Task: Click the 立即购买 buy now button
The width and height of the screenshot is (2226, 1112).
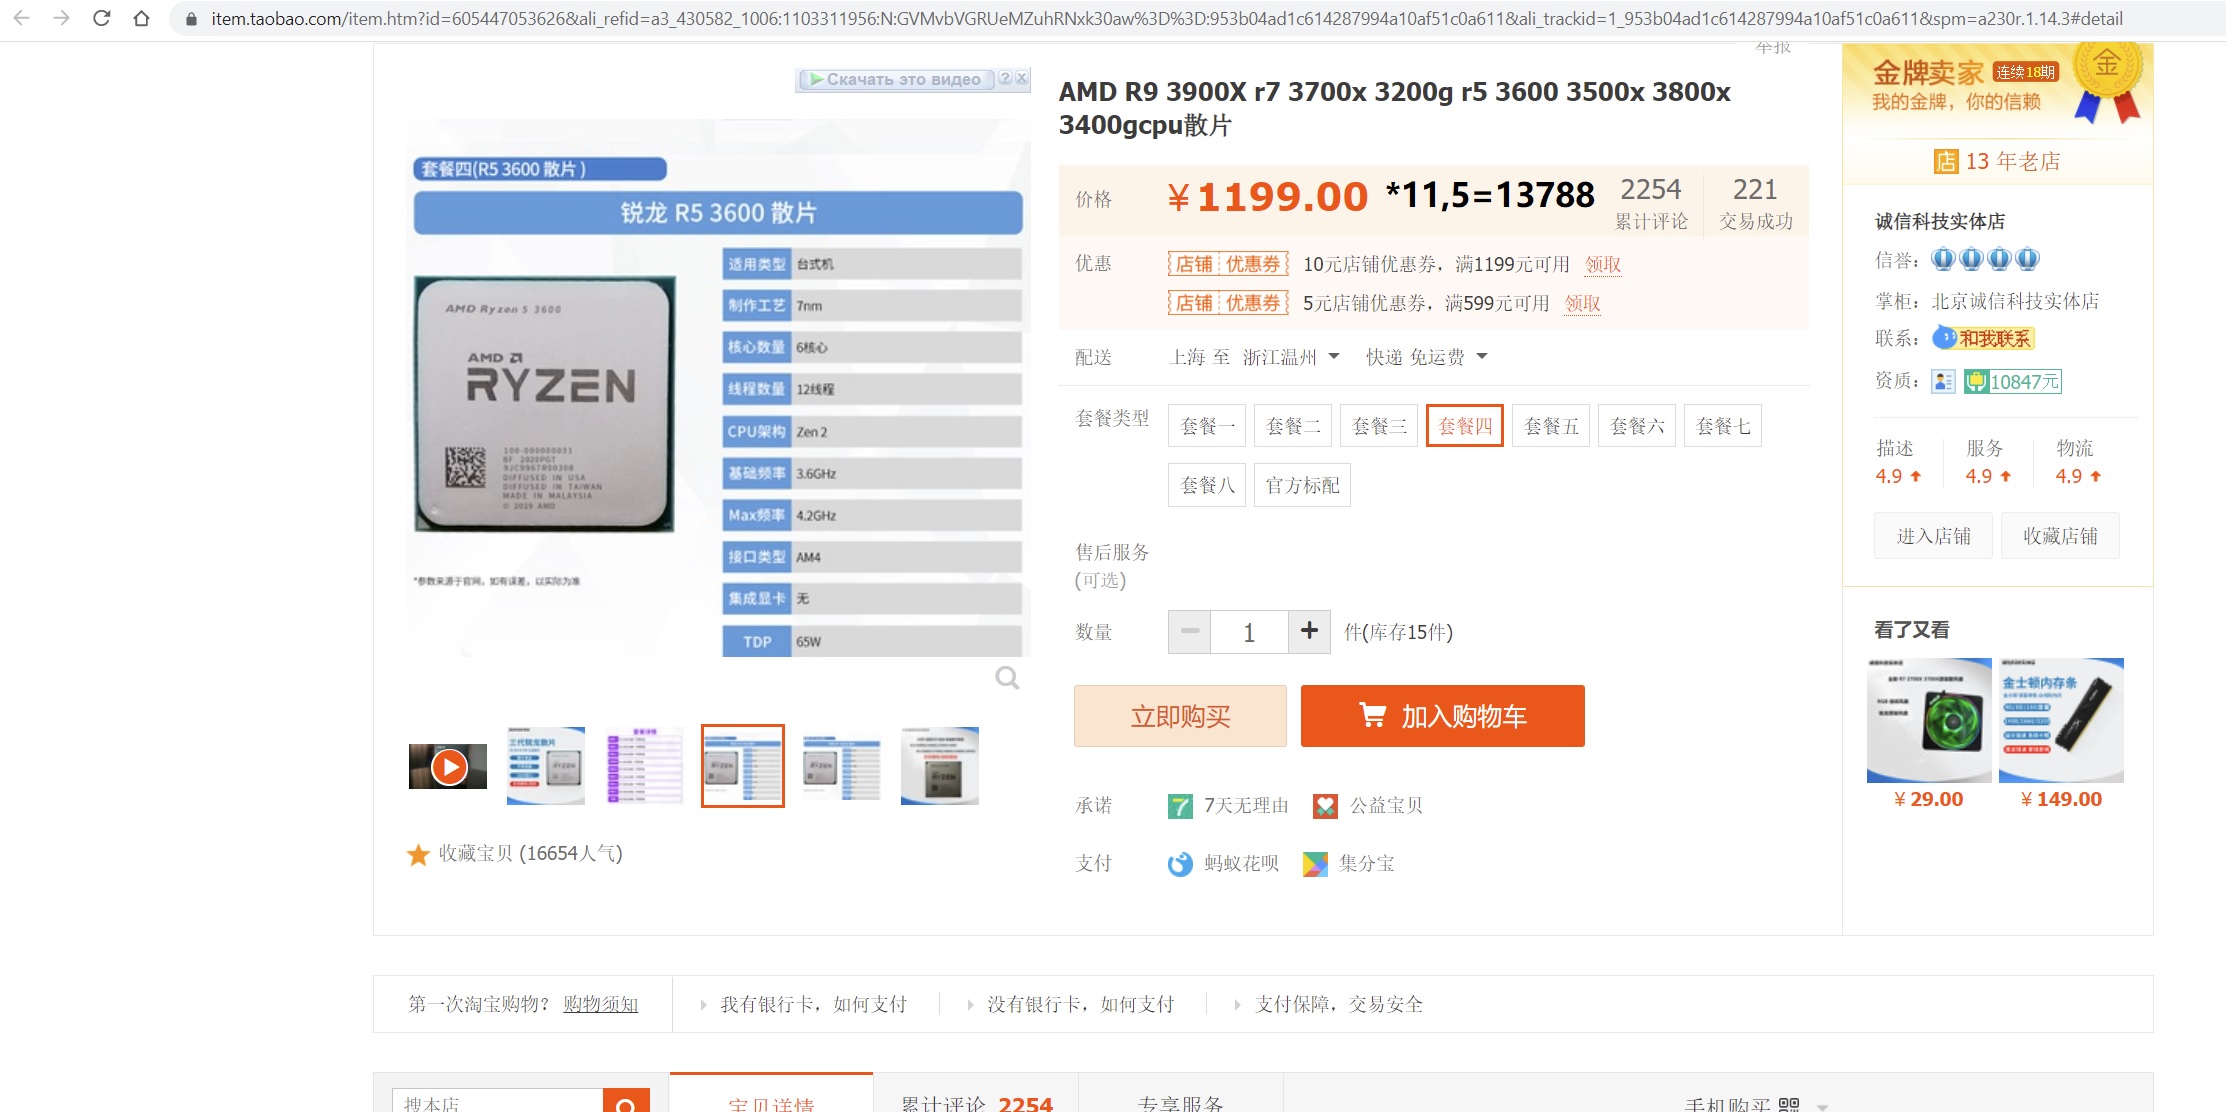Action: click(1180, 716)
